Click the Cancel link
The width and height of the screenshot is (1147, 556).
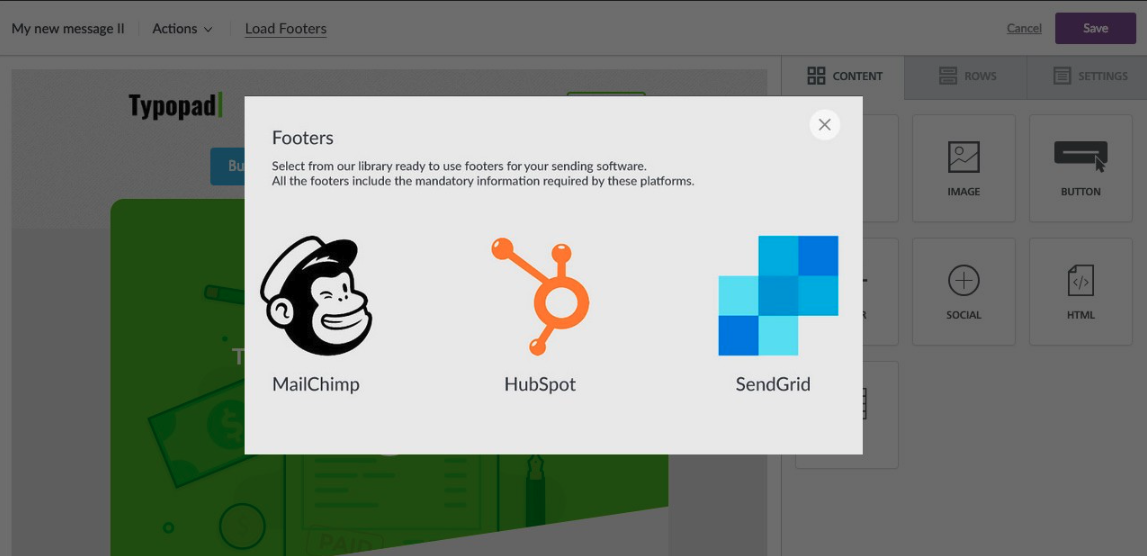[x=1024, y=29]
